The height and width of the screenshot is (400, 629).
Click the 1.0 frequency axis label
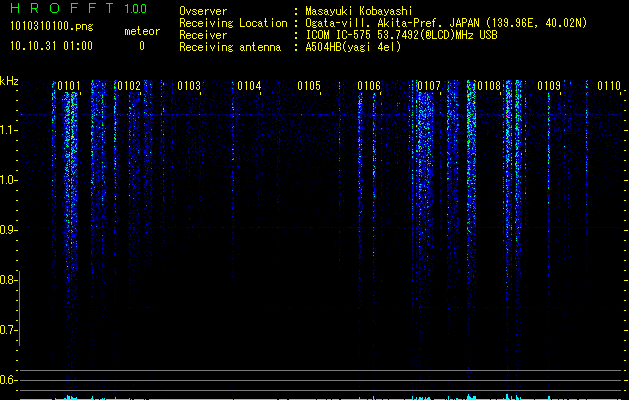[8, 180]
